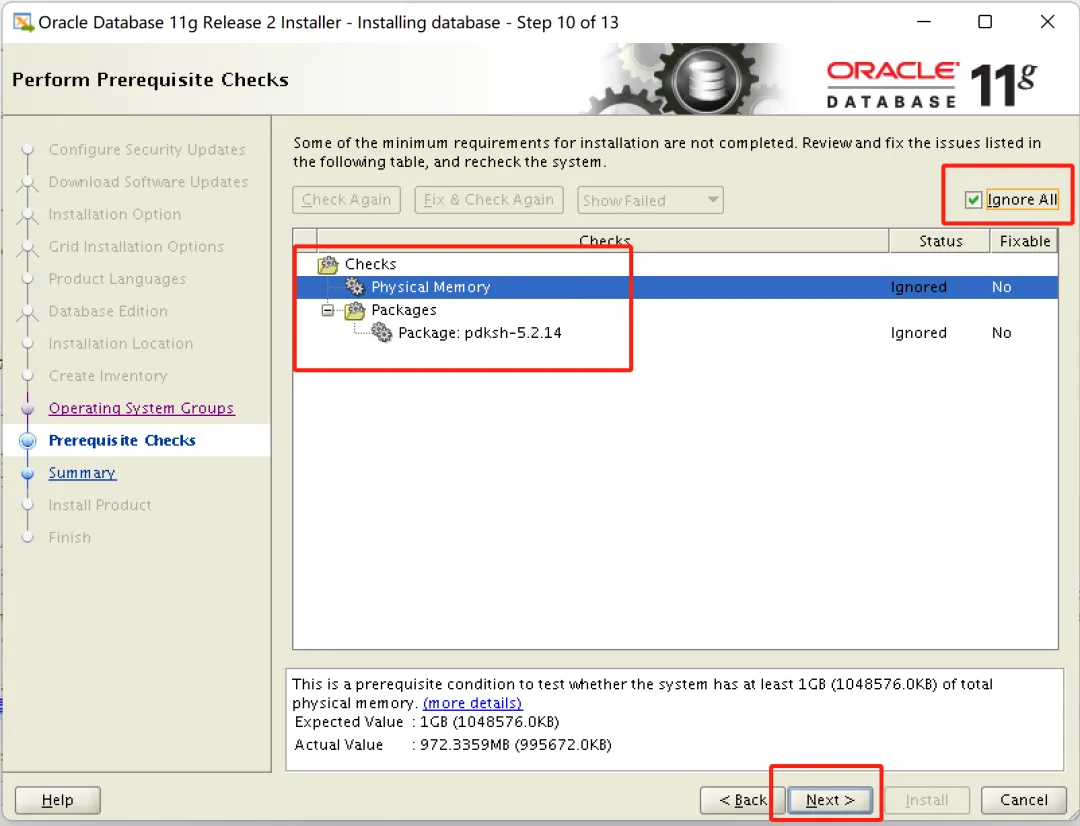1080x826 pixels.
Task: Click Fixable No value for Physical Memory
Action: [x=1001, y=287]
